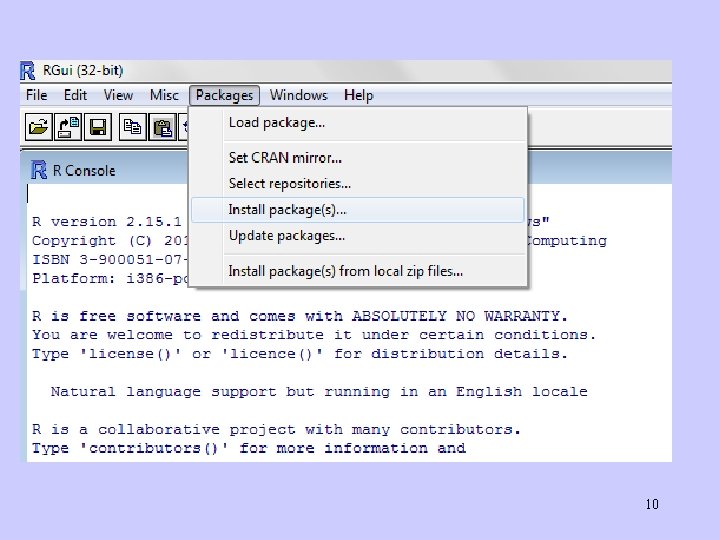
Task: Choose Load package... from the menu
Action: tap(358, 123)
